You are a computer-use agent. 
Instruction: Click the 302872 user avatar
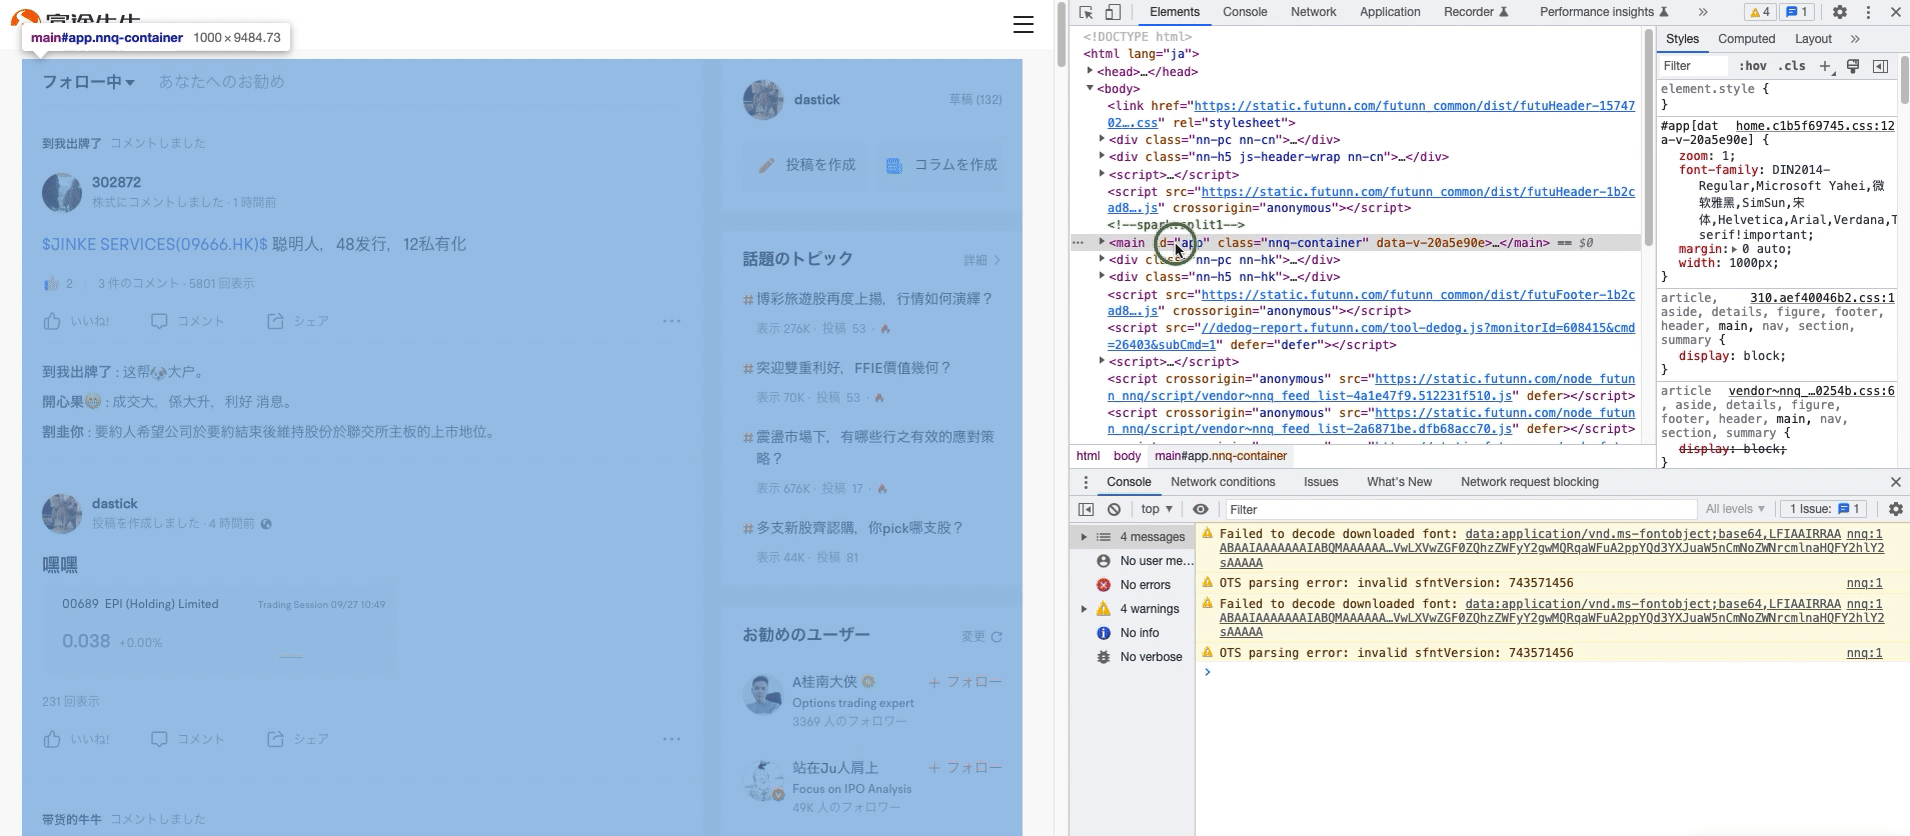pos(62,192)
